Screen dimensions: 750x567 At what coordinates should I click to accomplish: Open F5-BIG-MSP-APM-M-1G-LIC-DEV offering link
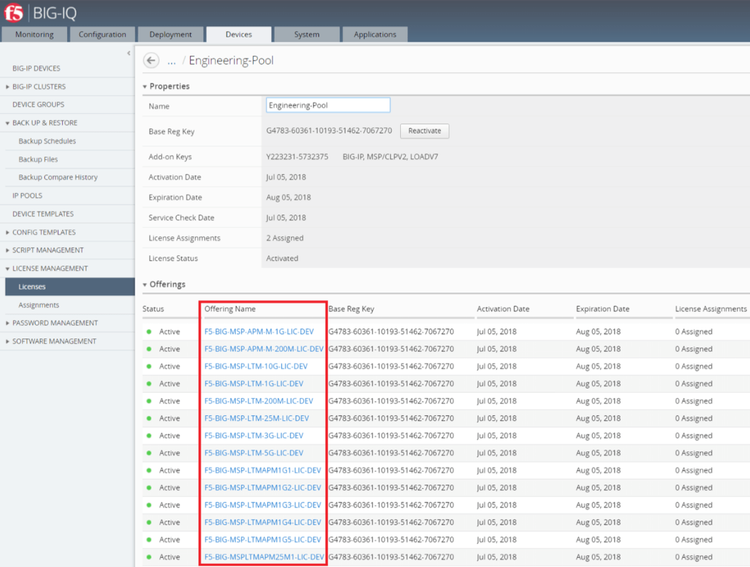coord(259,331)
